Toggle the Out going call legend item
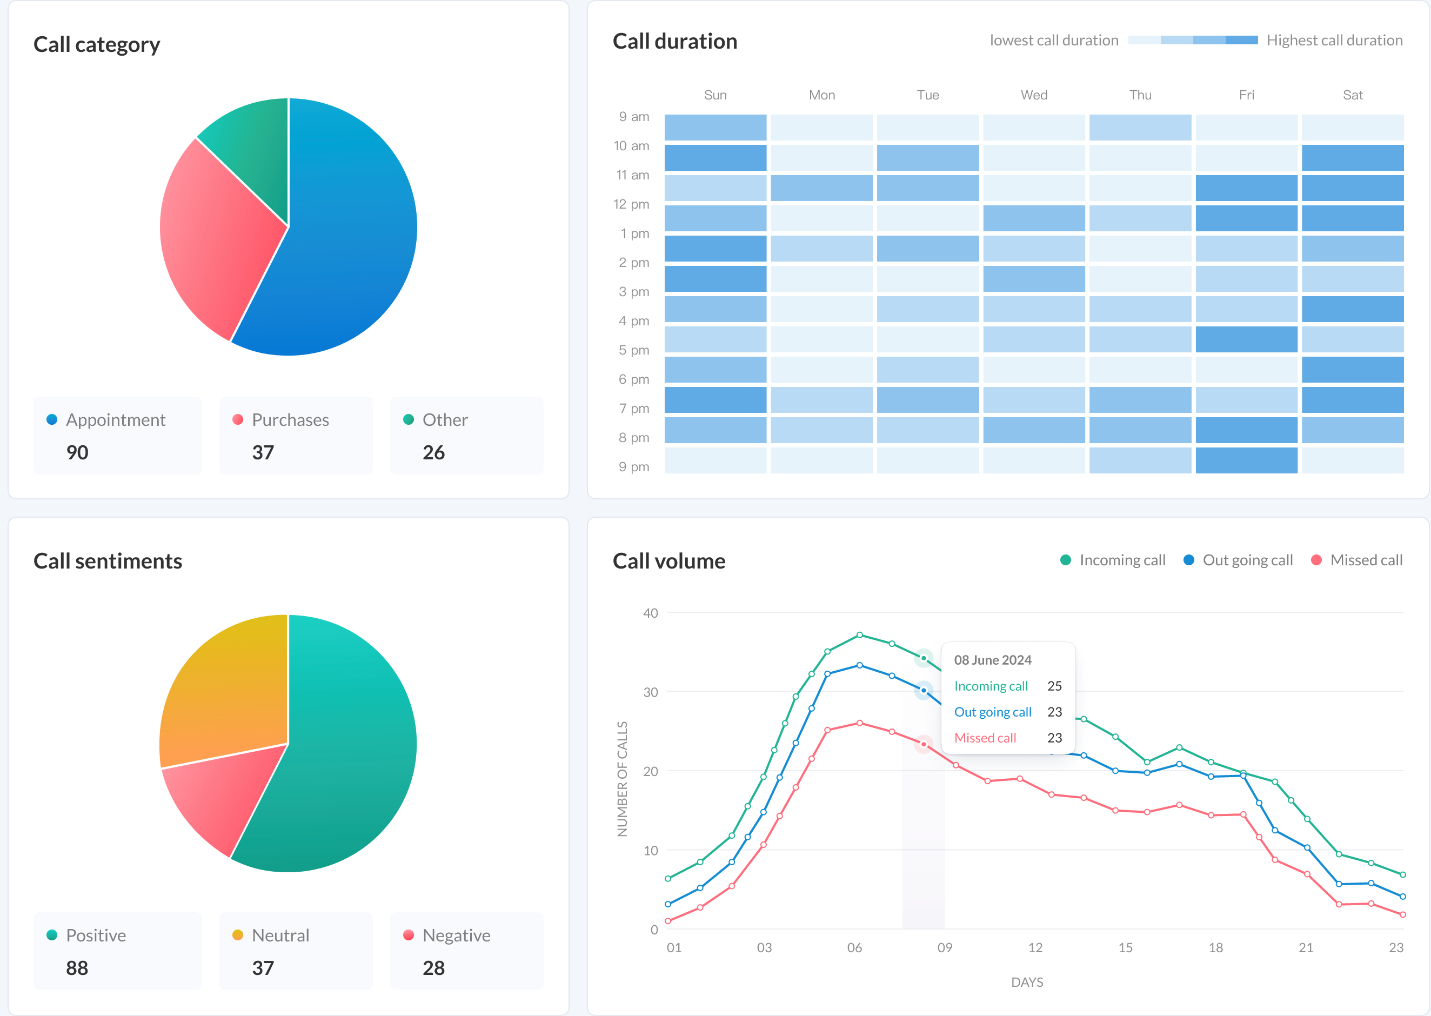 (1237, 560)
